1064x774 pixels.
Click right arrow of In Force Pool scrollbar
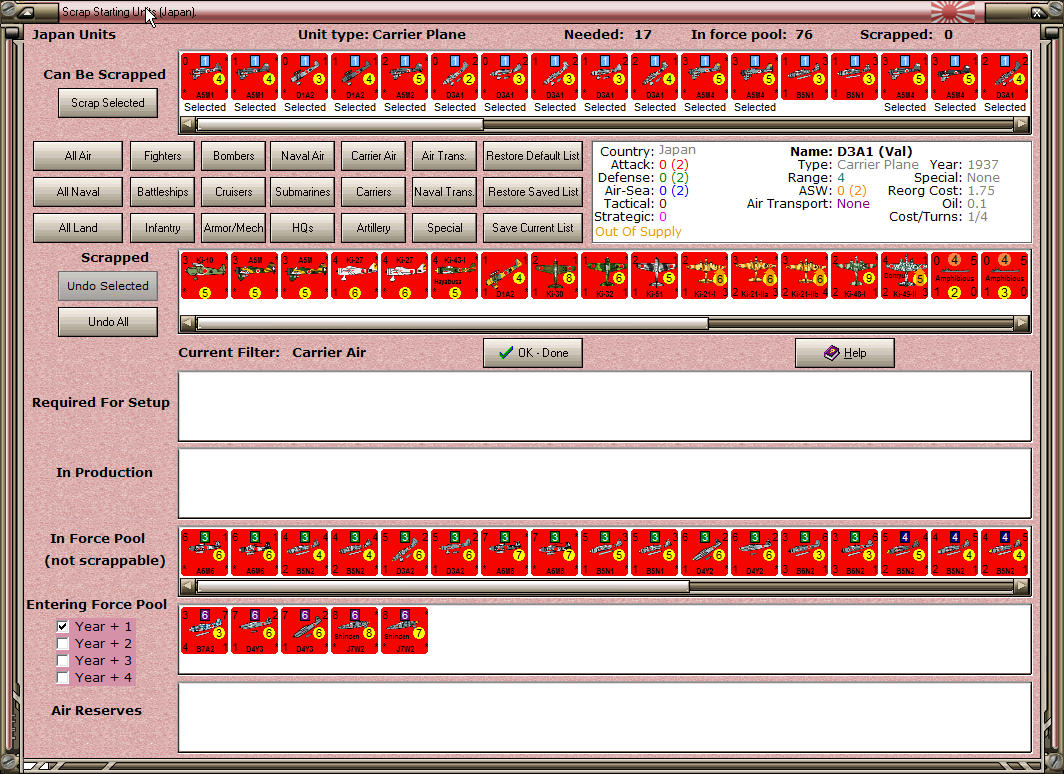pyautogui.click(x=1021, y=587)
